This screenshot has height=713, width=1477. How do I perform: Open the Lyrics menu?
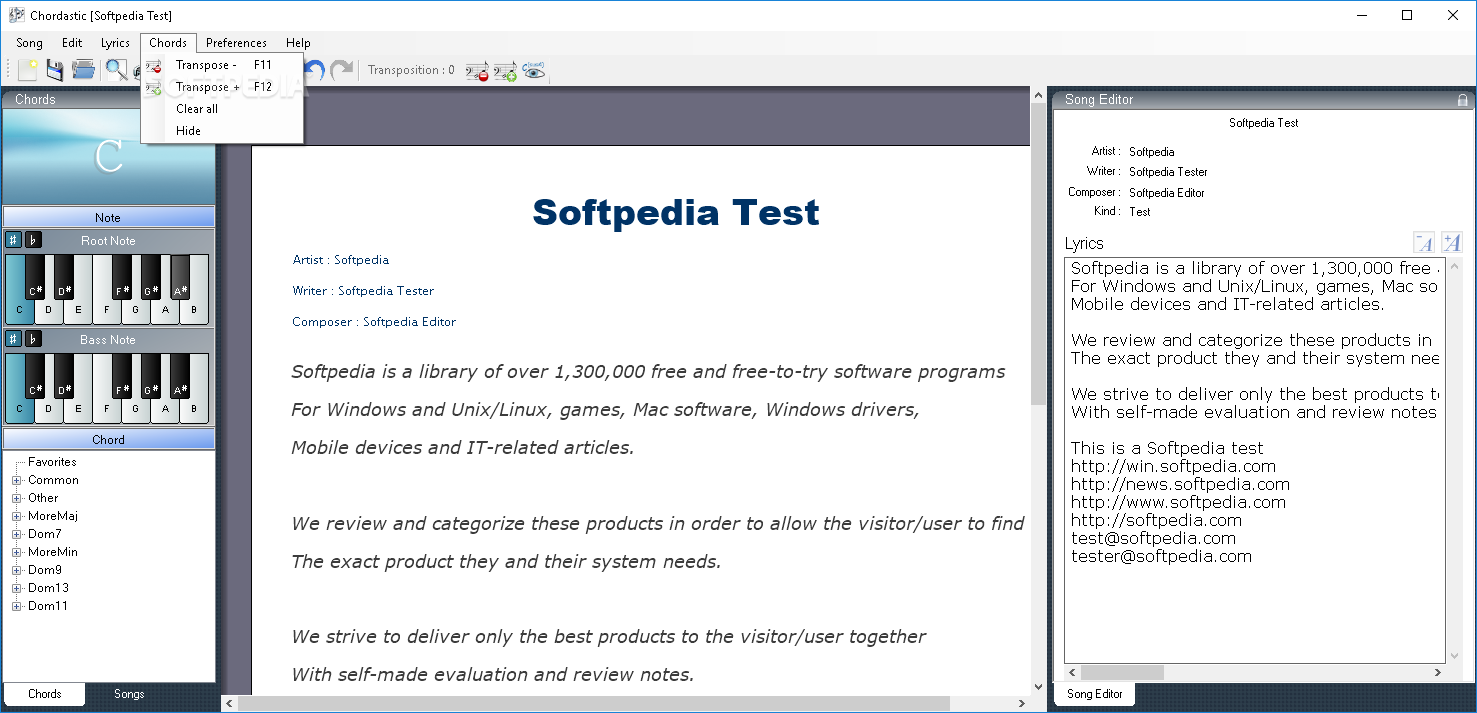(x=115, y=43)
